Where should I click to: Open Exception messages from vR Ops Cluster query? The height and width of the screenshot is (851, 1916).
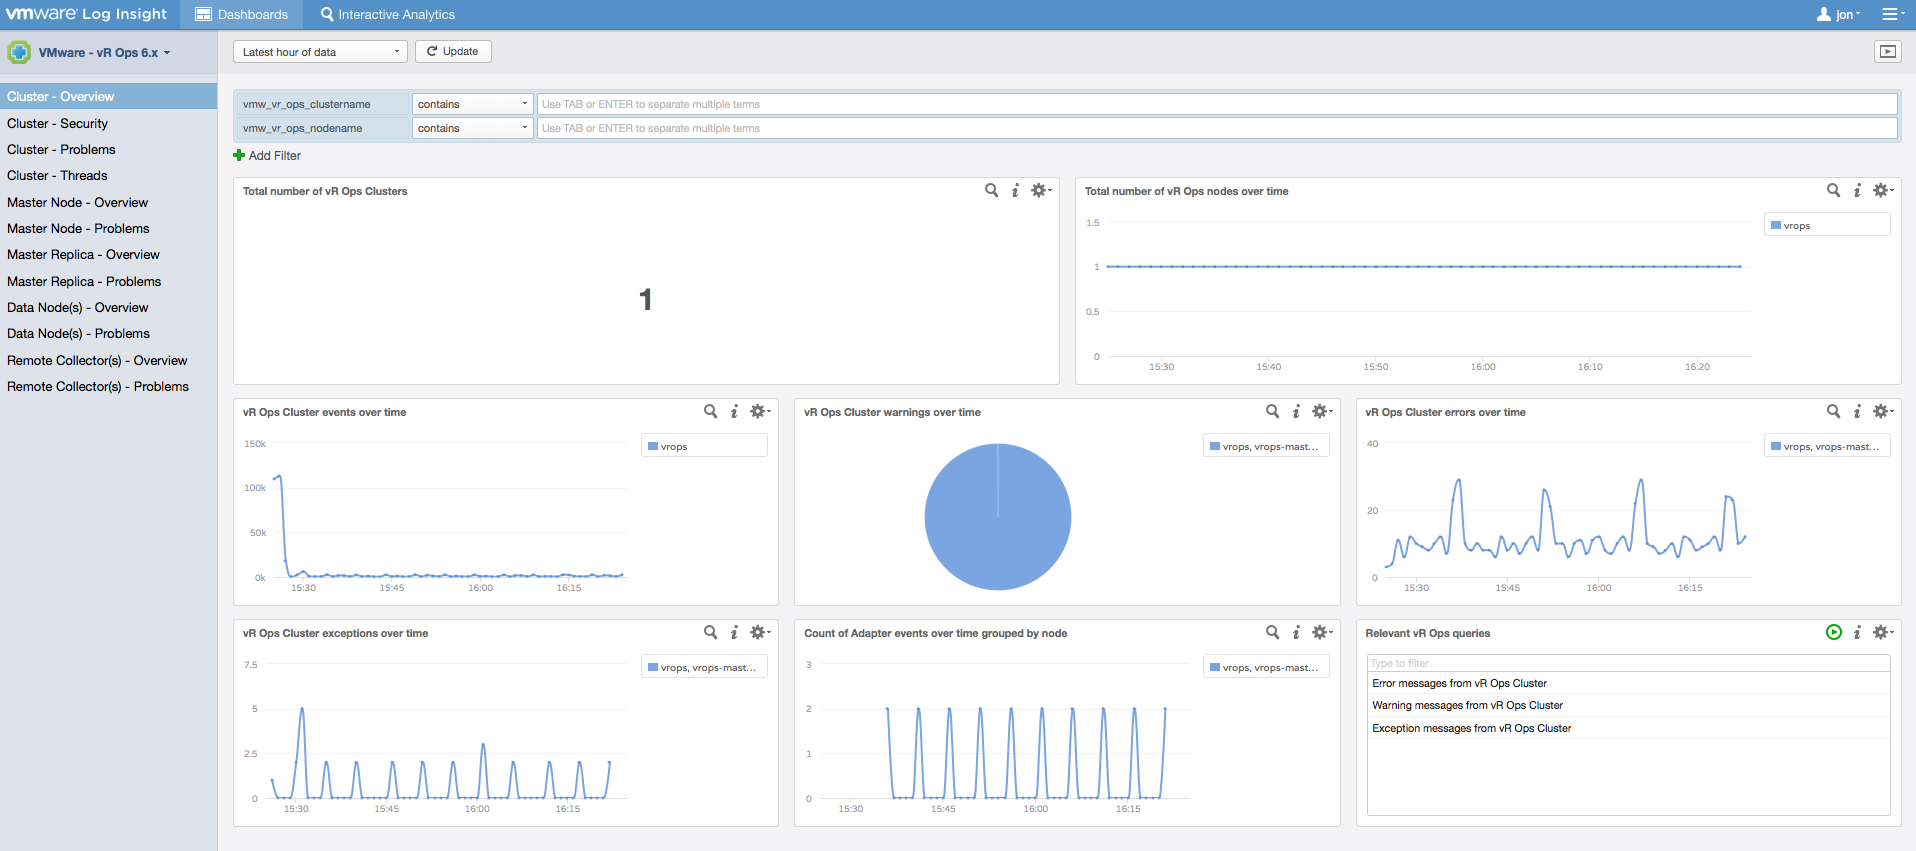tap(1471, 728)
